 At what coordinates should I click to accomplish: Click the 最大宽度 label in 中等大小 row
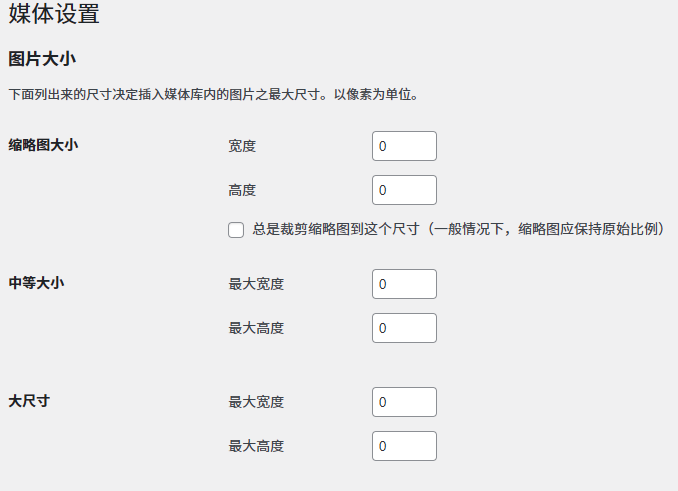coord(256,284)
